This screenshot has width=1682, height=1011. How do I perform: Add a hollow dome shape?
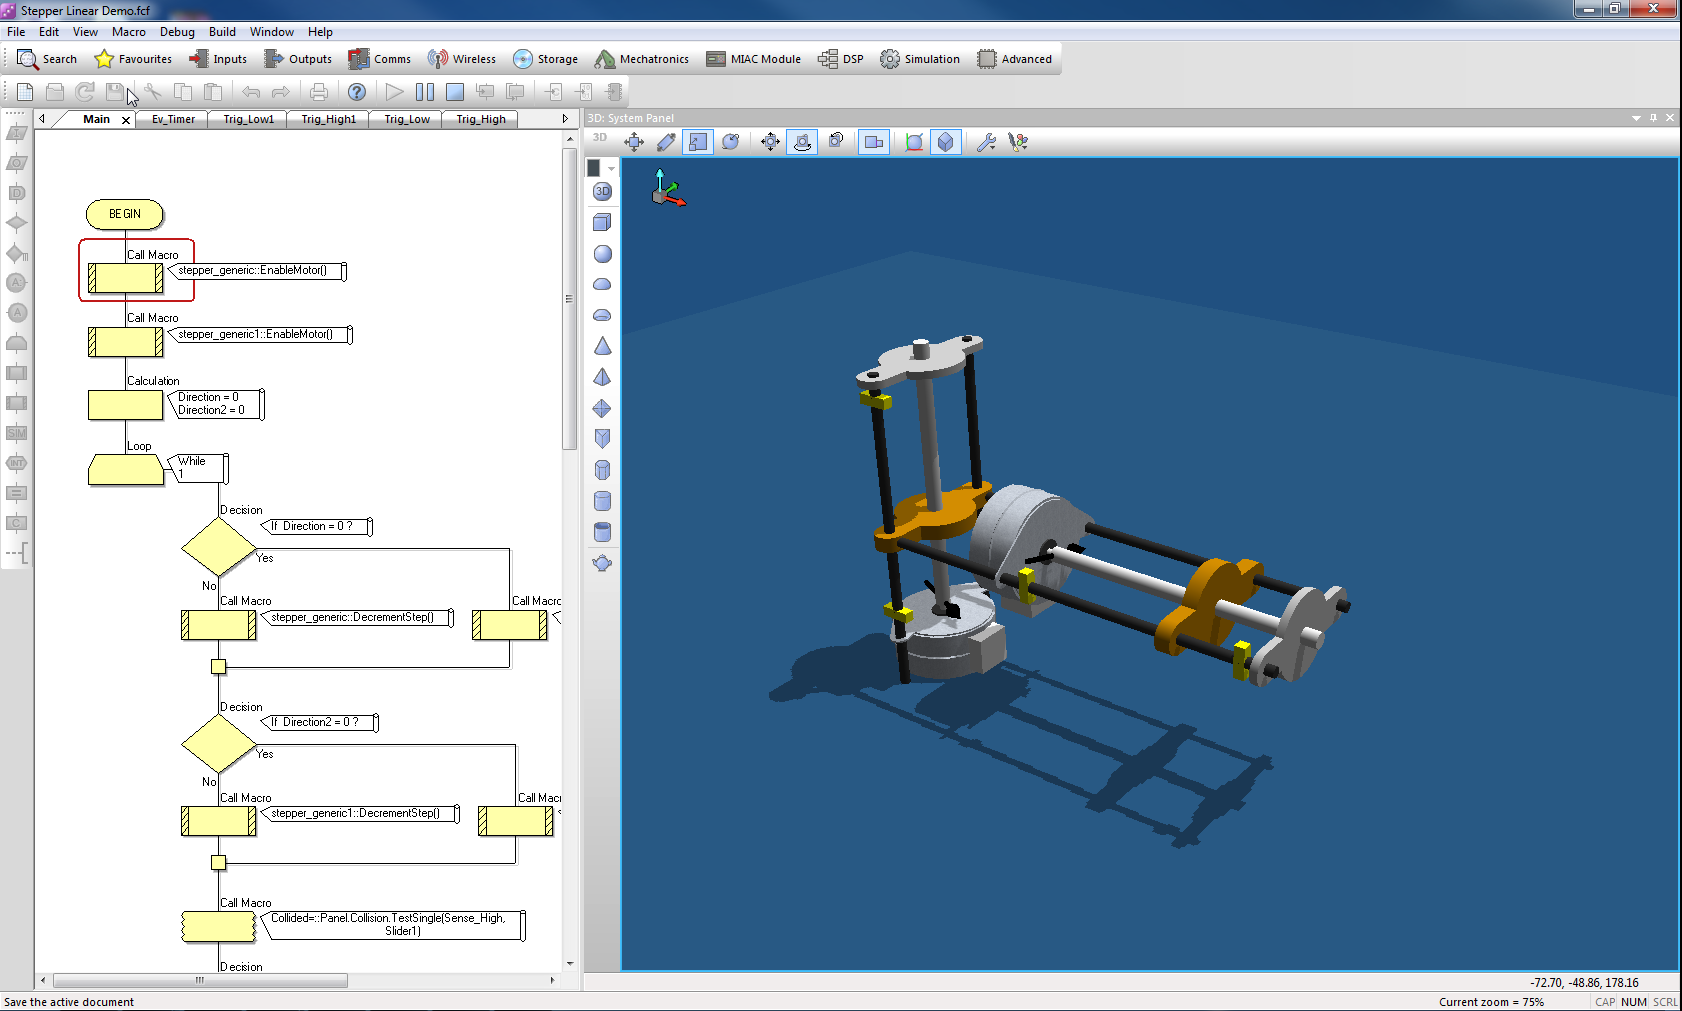point(602,315)
